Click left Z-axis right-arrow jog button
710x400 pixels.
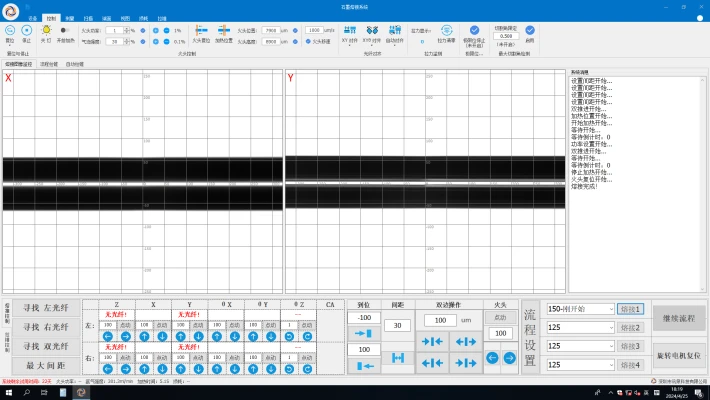(124, 337)
